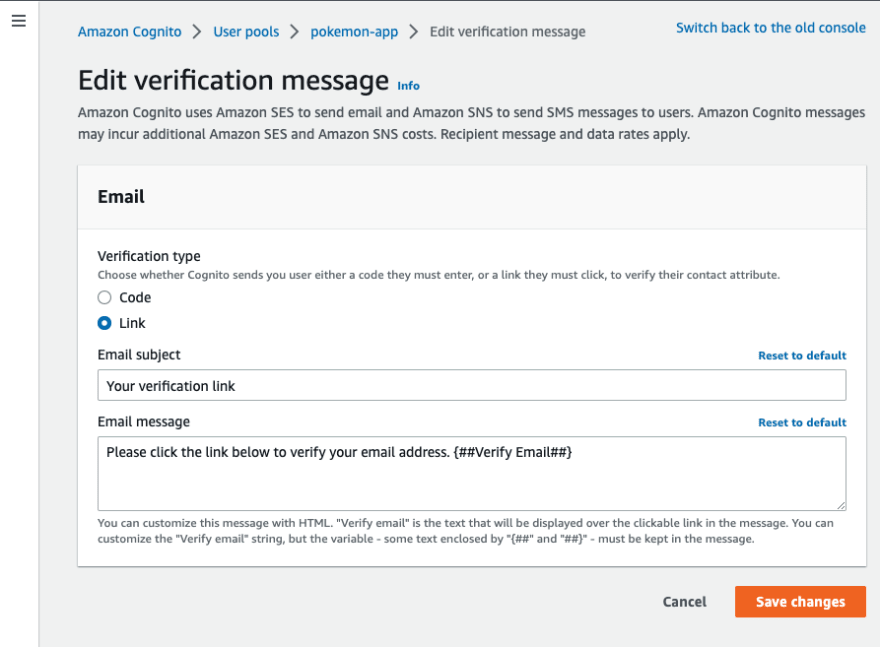Screen dimensions: 880x647
Task: Click the Save changes button
Action: [x=800, y=602]
